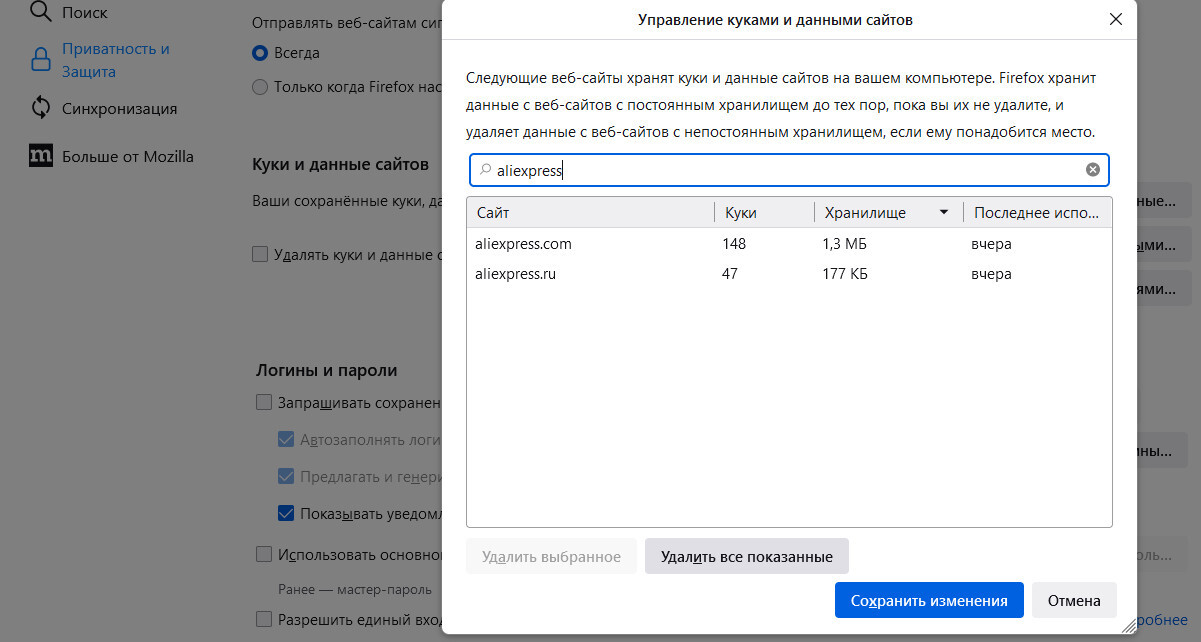Toggle 'Запрашивать сохранение' logins checkbox
This screenshot has height=642, width=1201.
click(264, 403)
